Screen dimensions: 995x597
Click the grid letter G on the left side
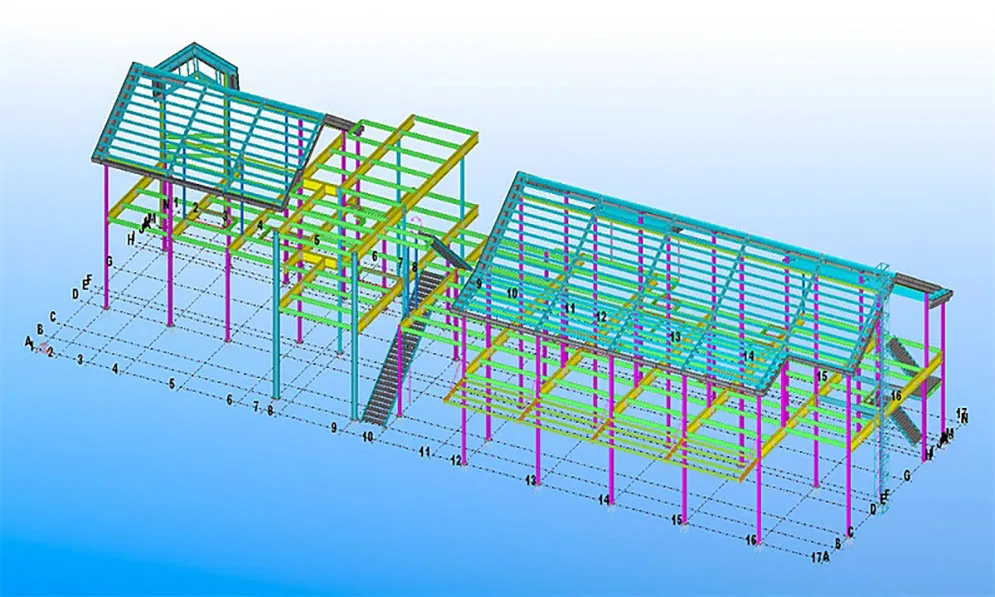(x=108, y=262)
